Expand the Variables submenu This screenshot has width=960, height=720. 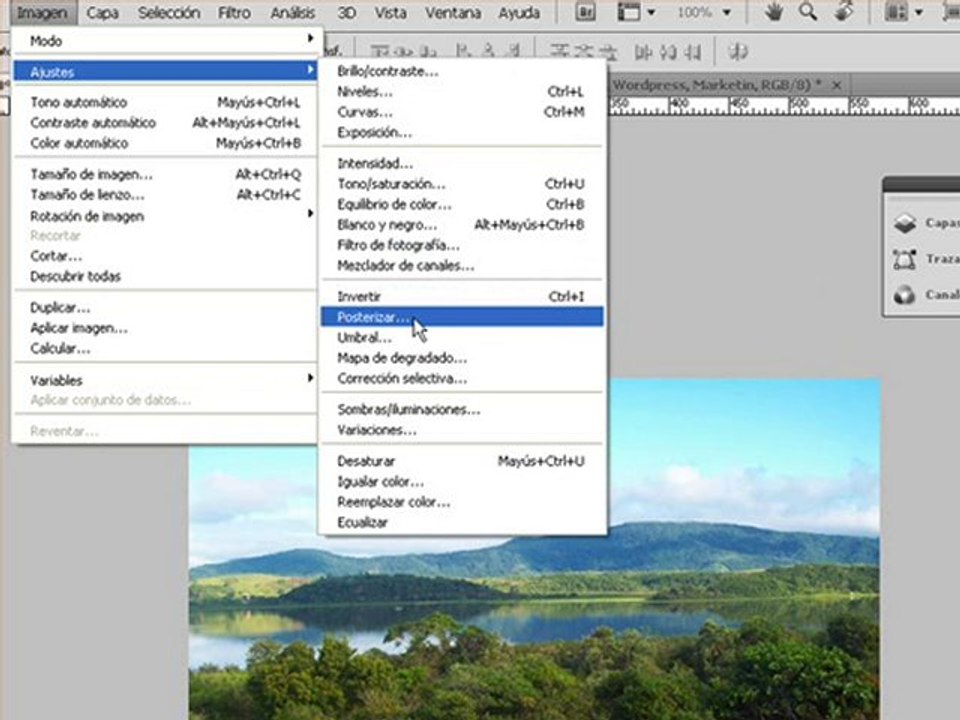pos(164,380)
